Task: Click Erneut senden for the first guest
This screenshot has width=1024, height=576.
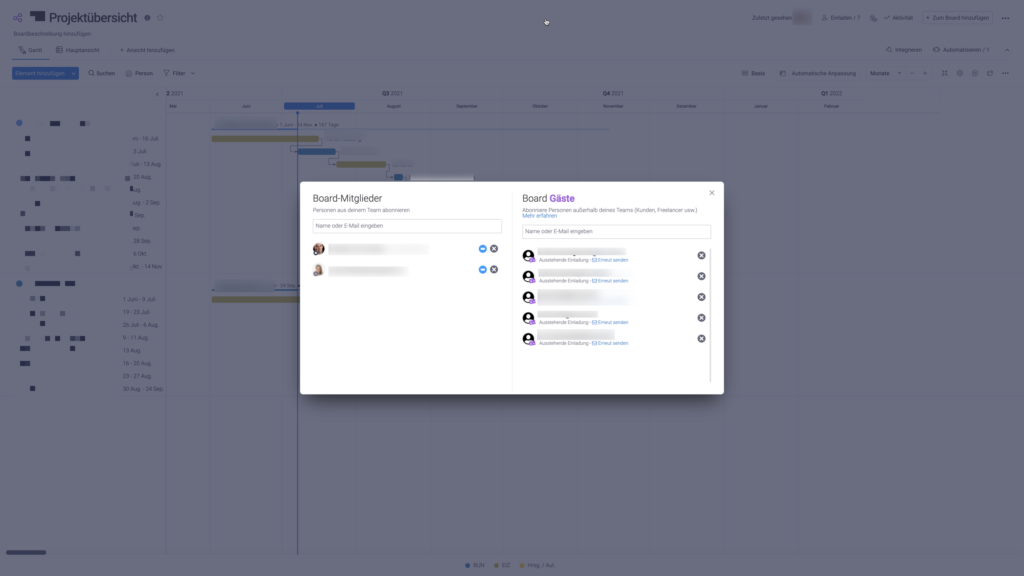Action: [x=611, y=260]
